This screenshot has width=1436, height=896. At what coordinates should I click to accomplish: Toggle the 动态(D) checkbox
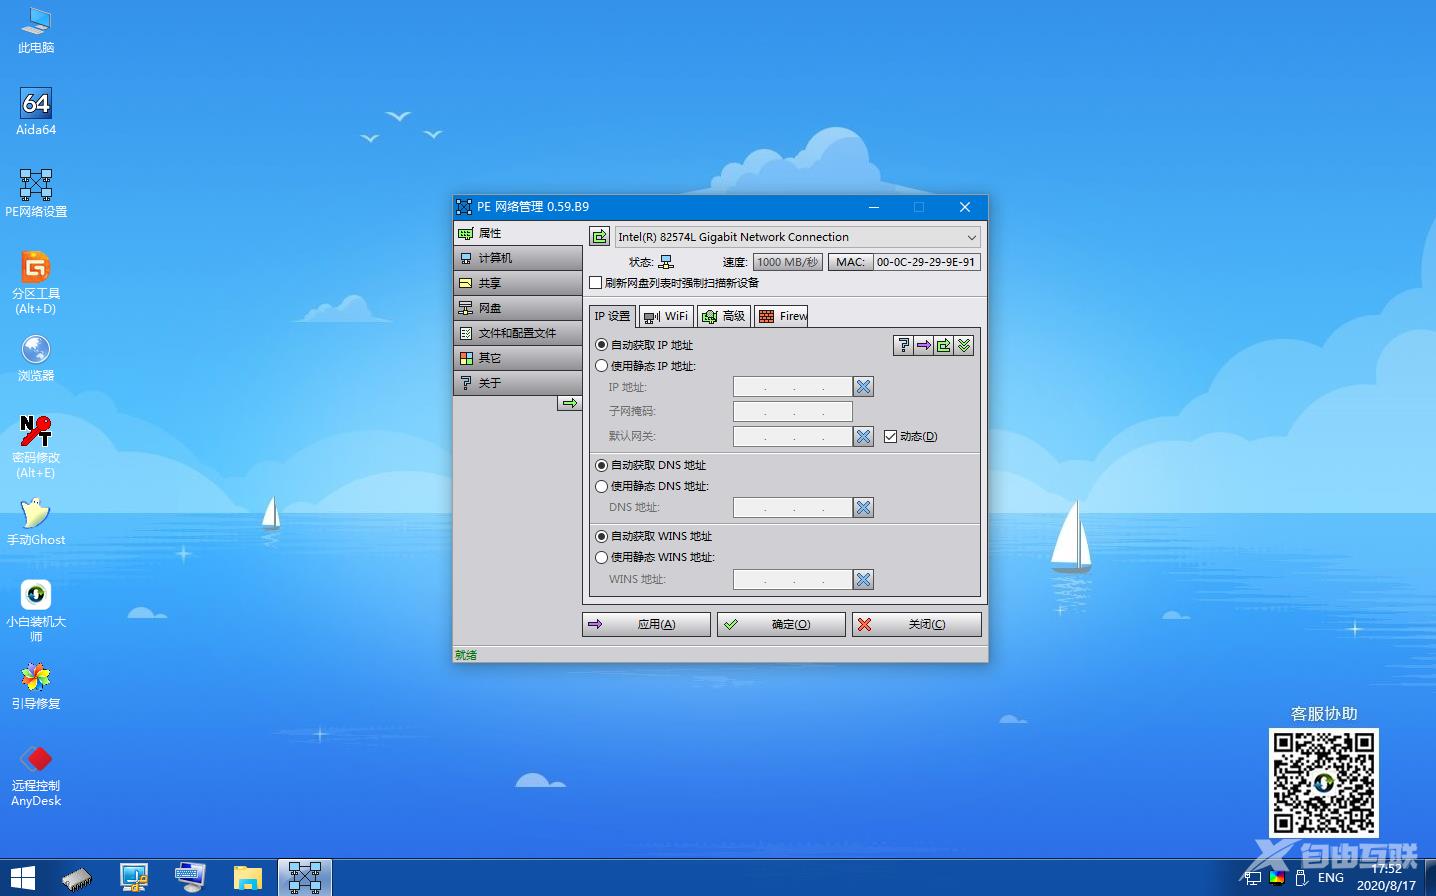pyautogui.click(x=890, y=436)
